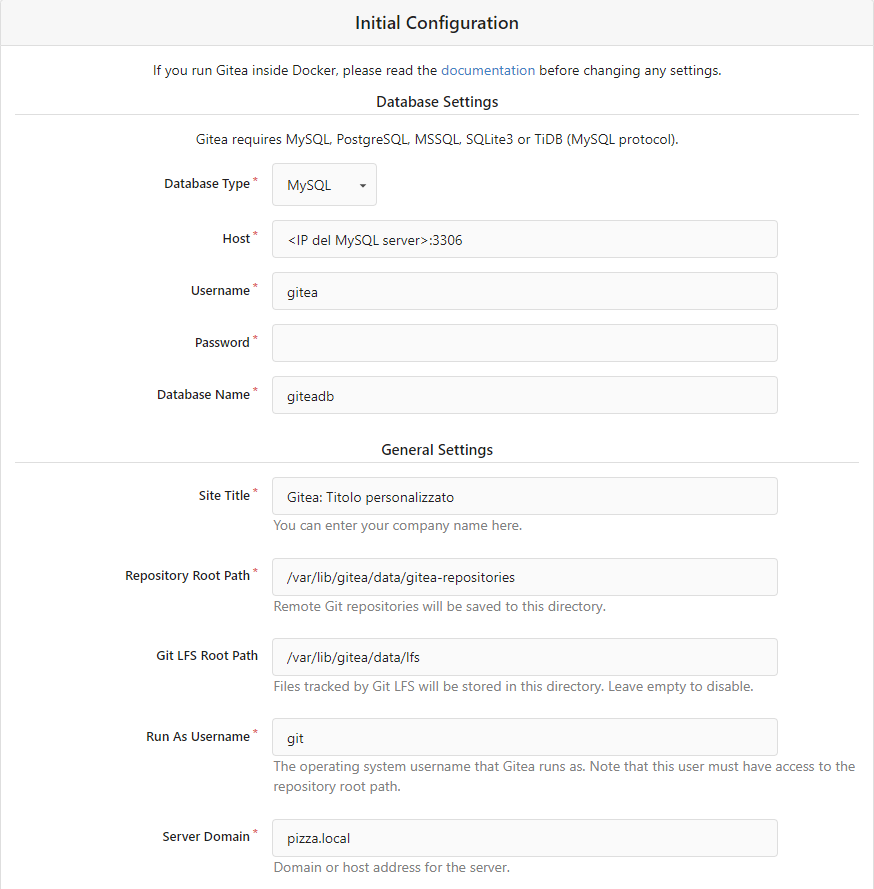874x889 pixels.
Task: Focus the empty Password field
Action: (x=525, y=343)
